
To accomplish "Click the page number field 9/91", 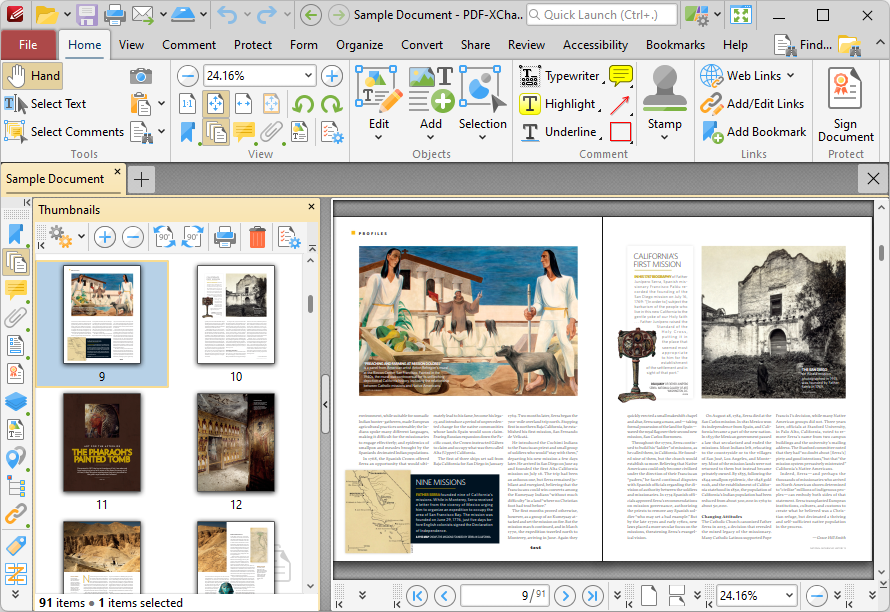I will click(505, 596).
